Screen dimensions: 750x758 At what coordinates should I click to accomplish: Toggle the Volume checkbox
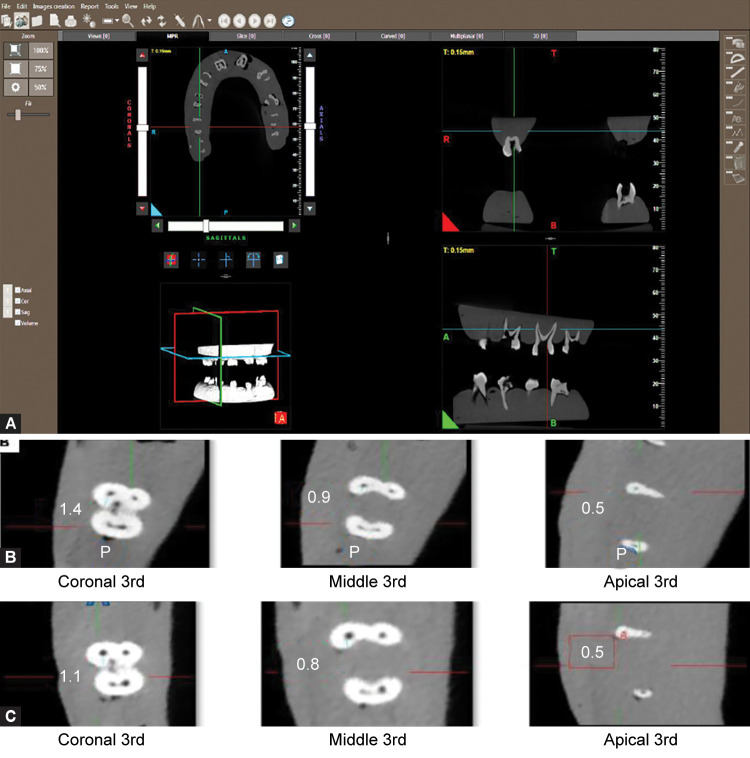click(17, 322)
